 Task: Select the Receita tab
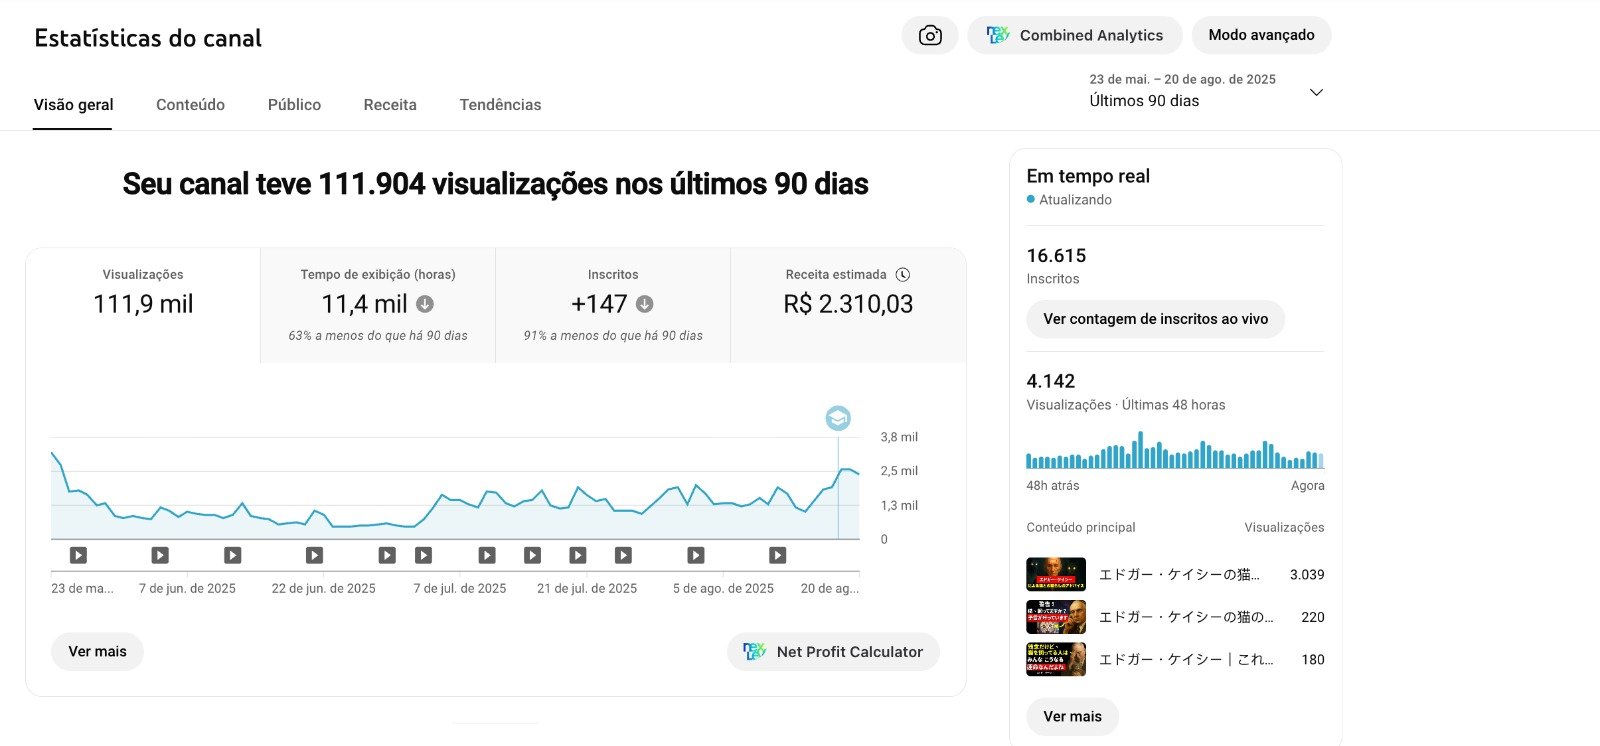pos(390,105)
